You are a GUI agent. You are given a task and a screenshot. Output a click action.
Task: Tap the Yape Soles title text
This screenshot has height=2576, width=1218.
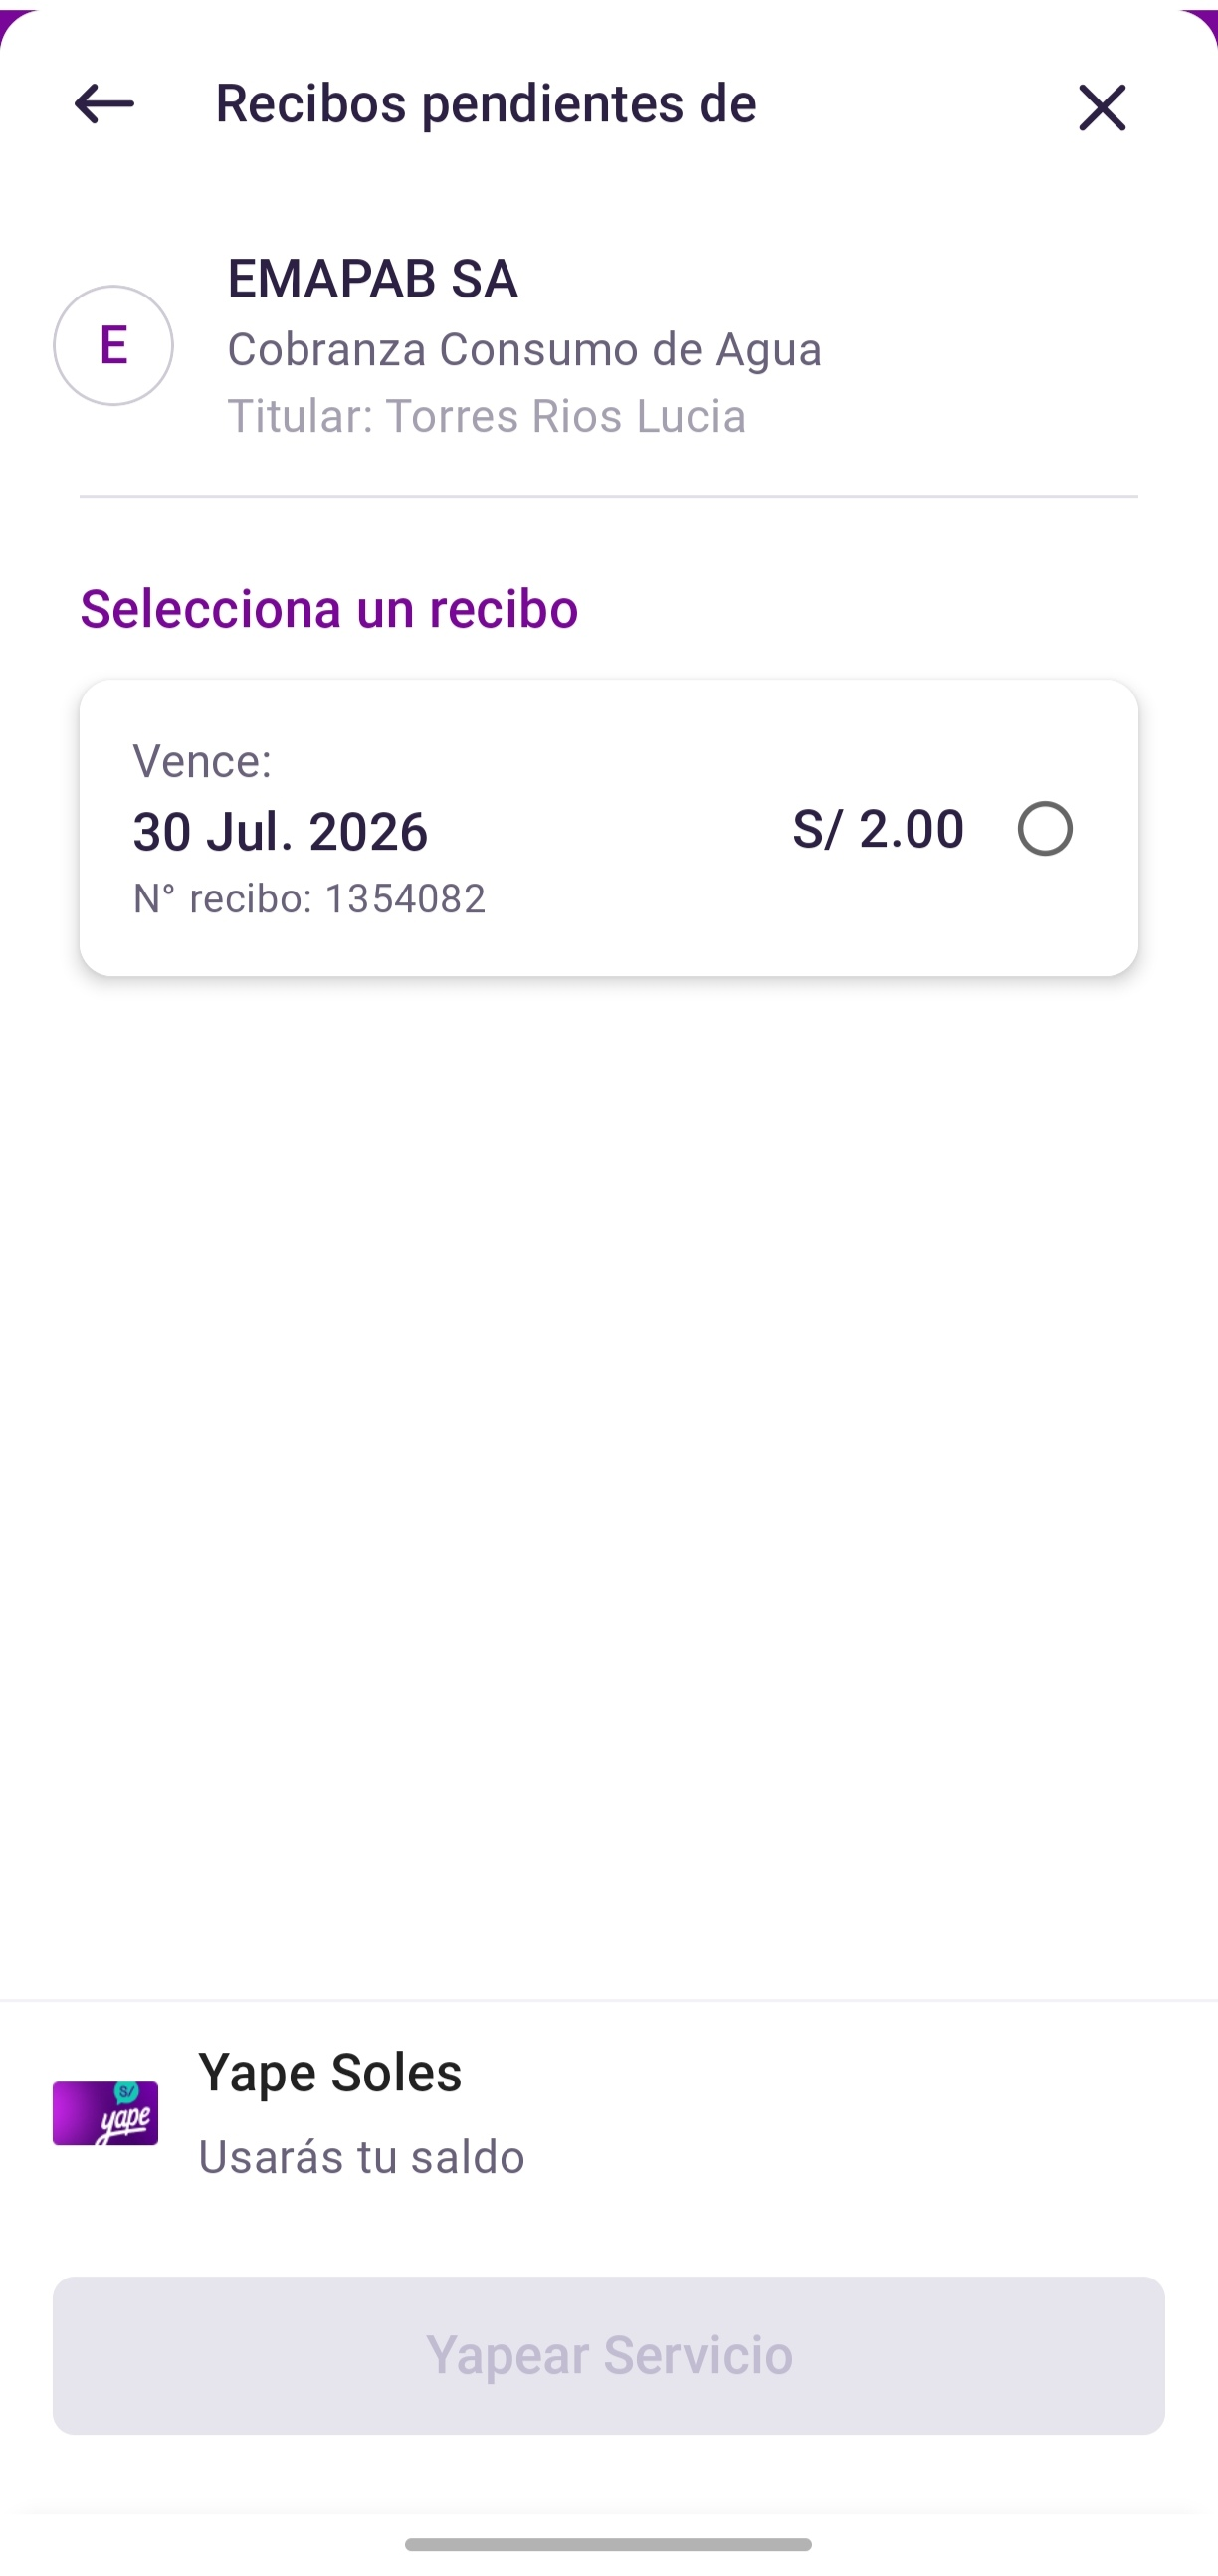pyautogui.click(x=330, y=2072)
